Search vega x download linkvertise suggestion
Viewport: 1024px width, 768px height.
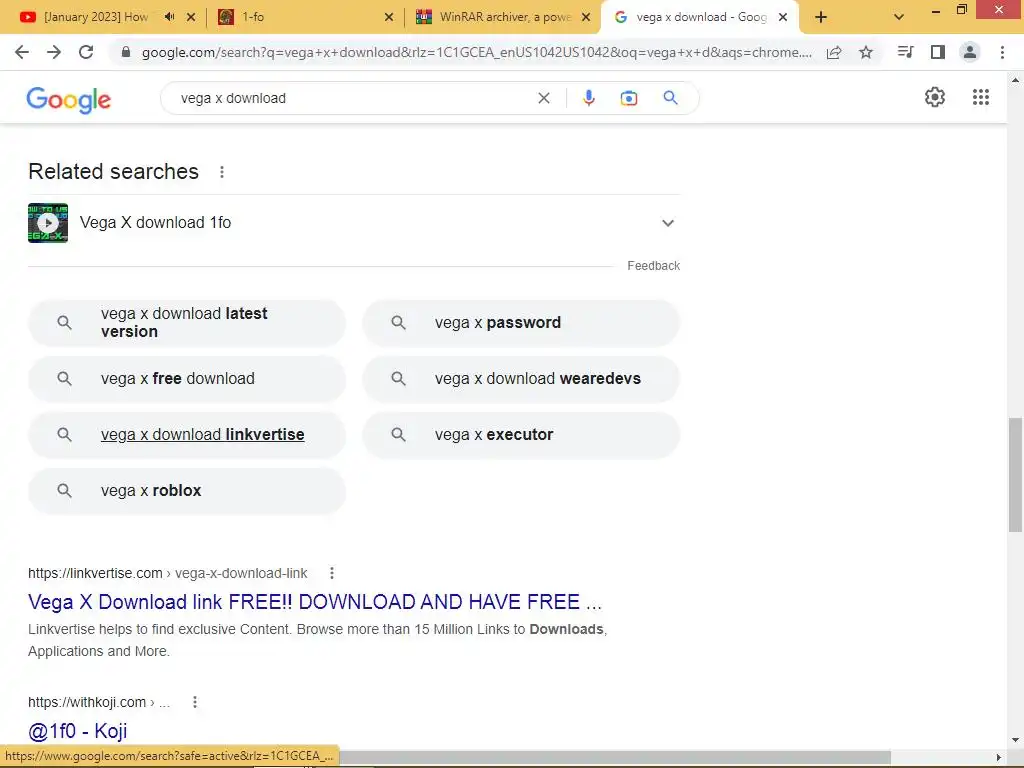pos(187,435)
